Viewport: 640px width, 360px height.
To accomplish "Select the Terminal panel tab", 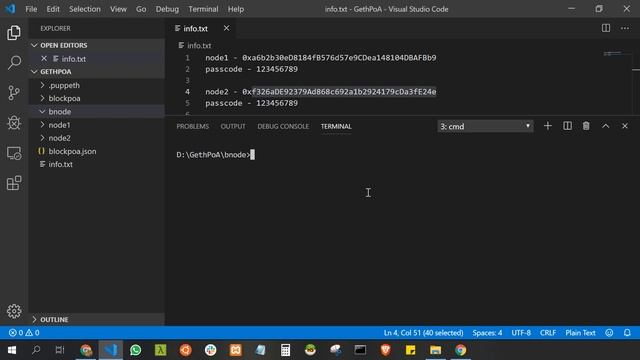I will [336, 127].
